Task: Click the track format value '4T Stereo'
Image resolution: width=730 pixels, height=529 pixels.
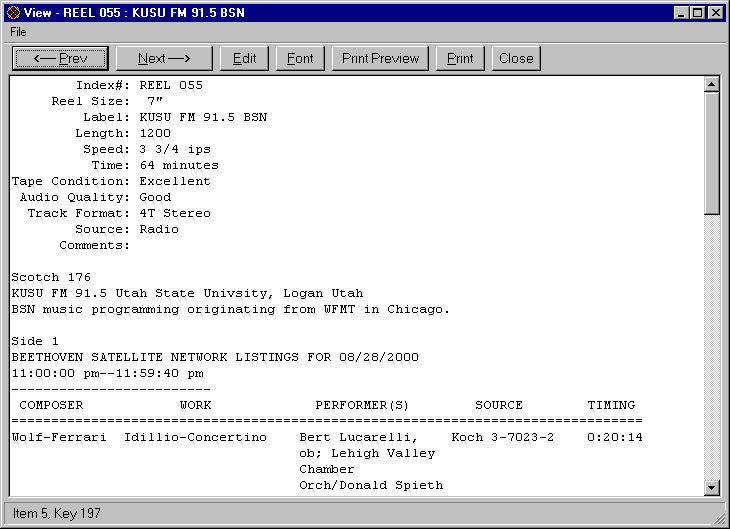Action: click(x=175, y=213)
